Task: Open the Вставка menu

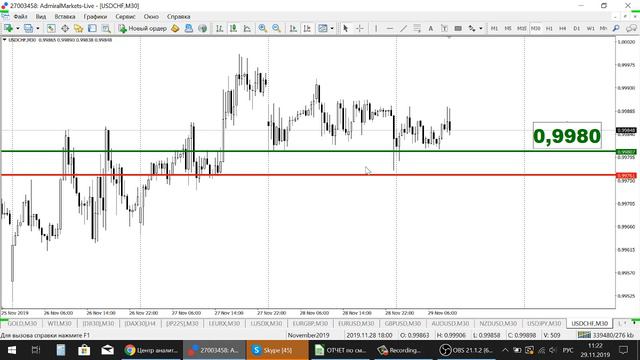Action: 65,17
